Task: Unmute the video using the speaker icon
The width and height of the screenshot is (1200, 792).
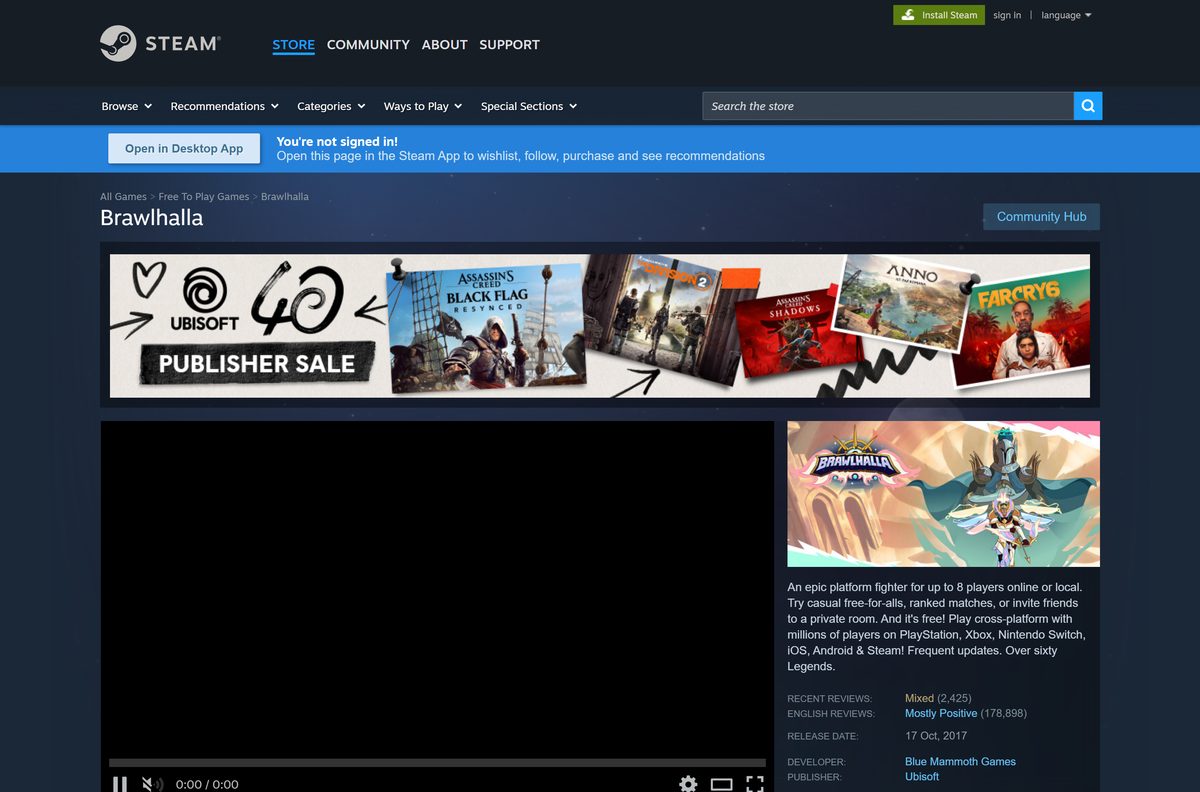Action: 151,784
